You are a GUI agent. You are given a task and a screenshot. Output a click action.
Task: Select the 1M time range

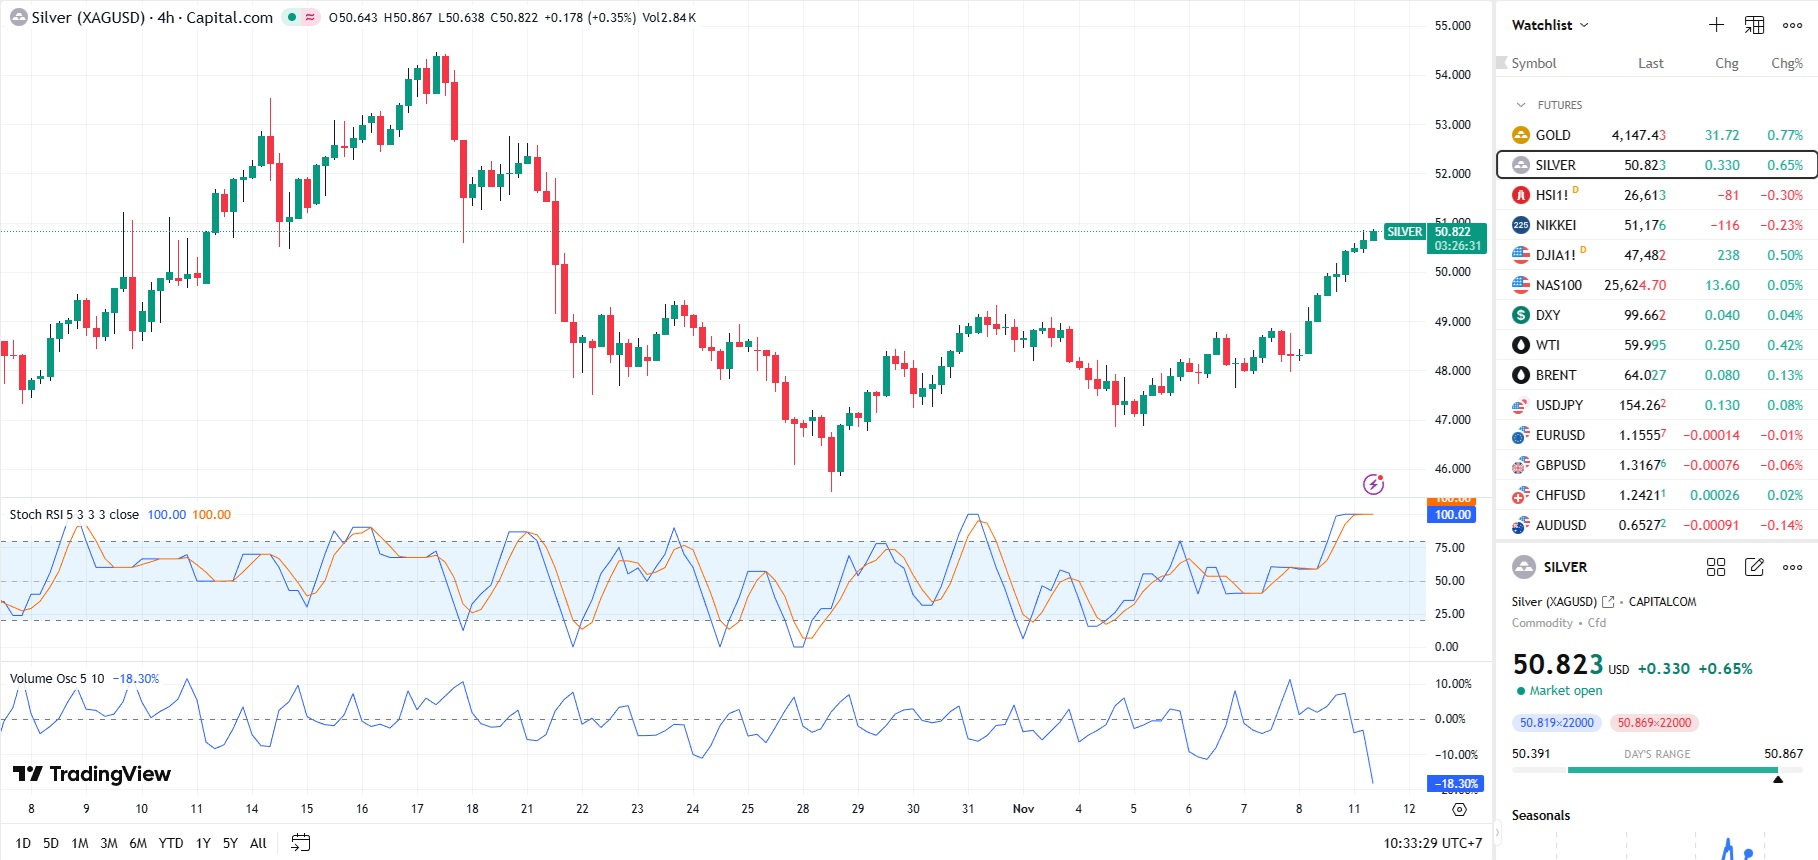(x=80, y=843)
